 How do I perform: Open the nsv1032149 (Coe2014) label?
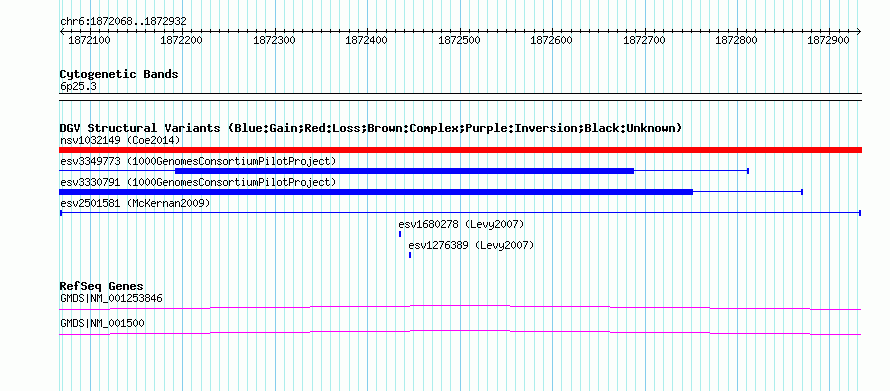pos(120,140)
